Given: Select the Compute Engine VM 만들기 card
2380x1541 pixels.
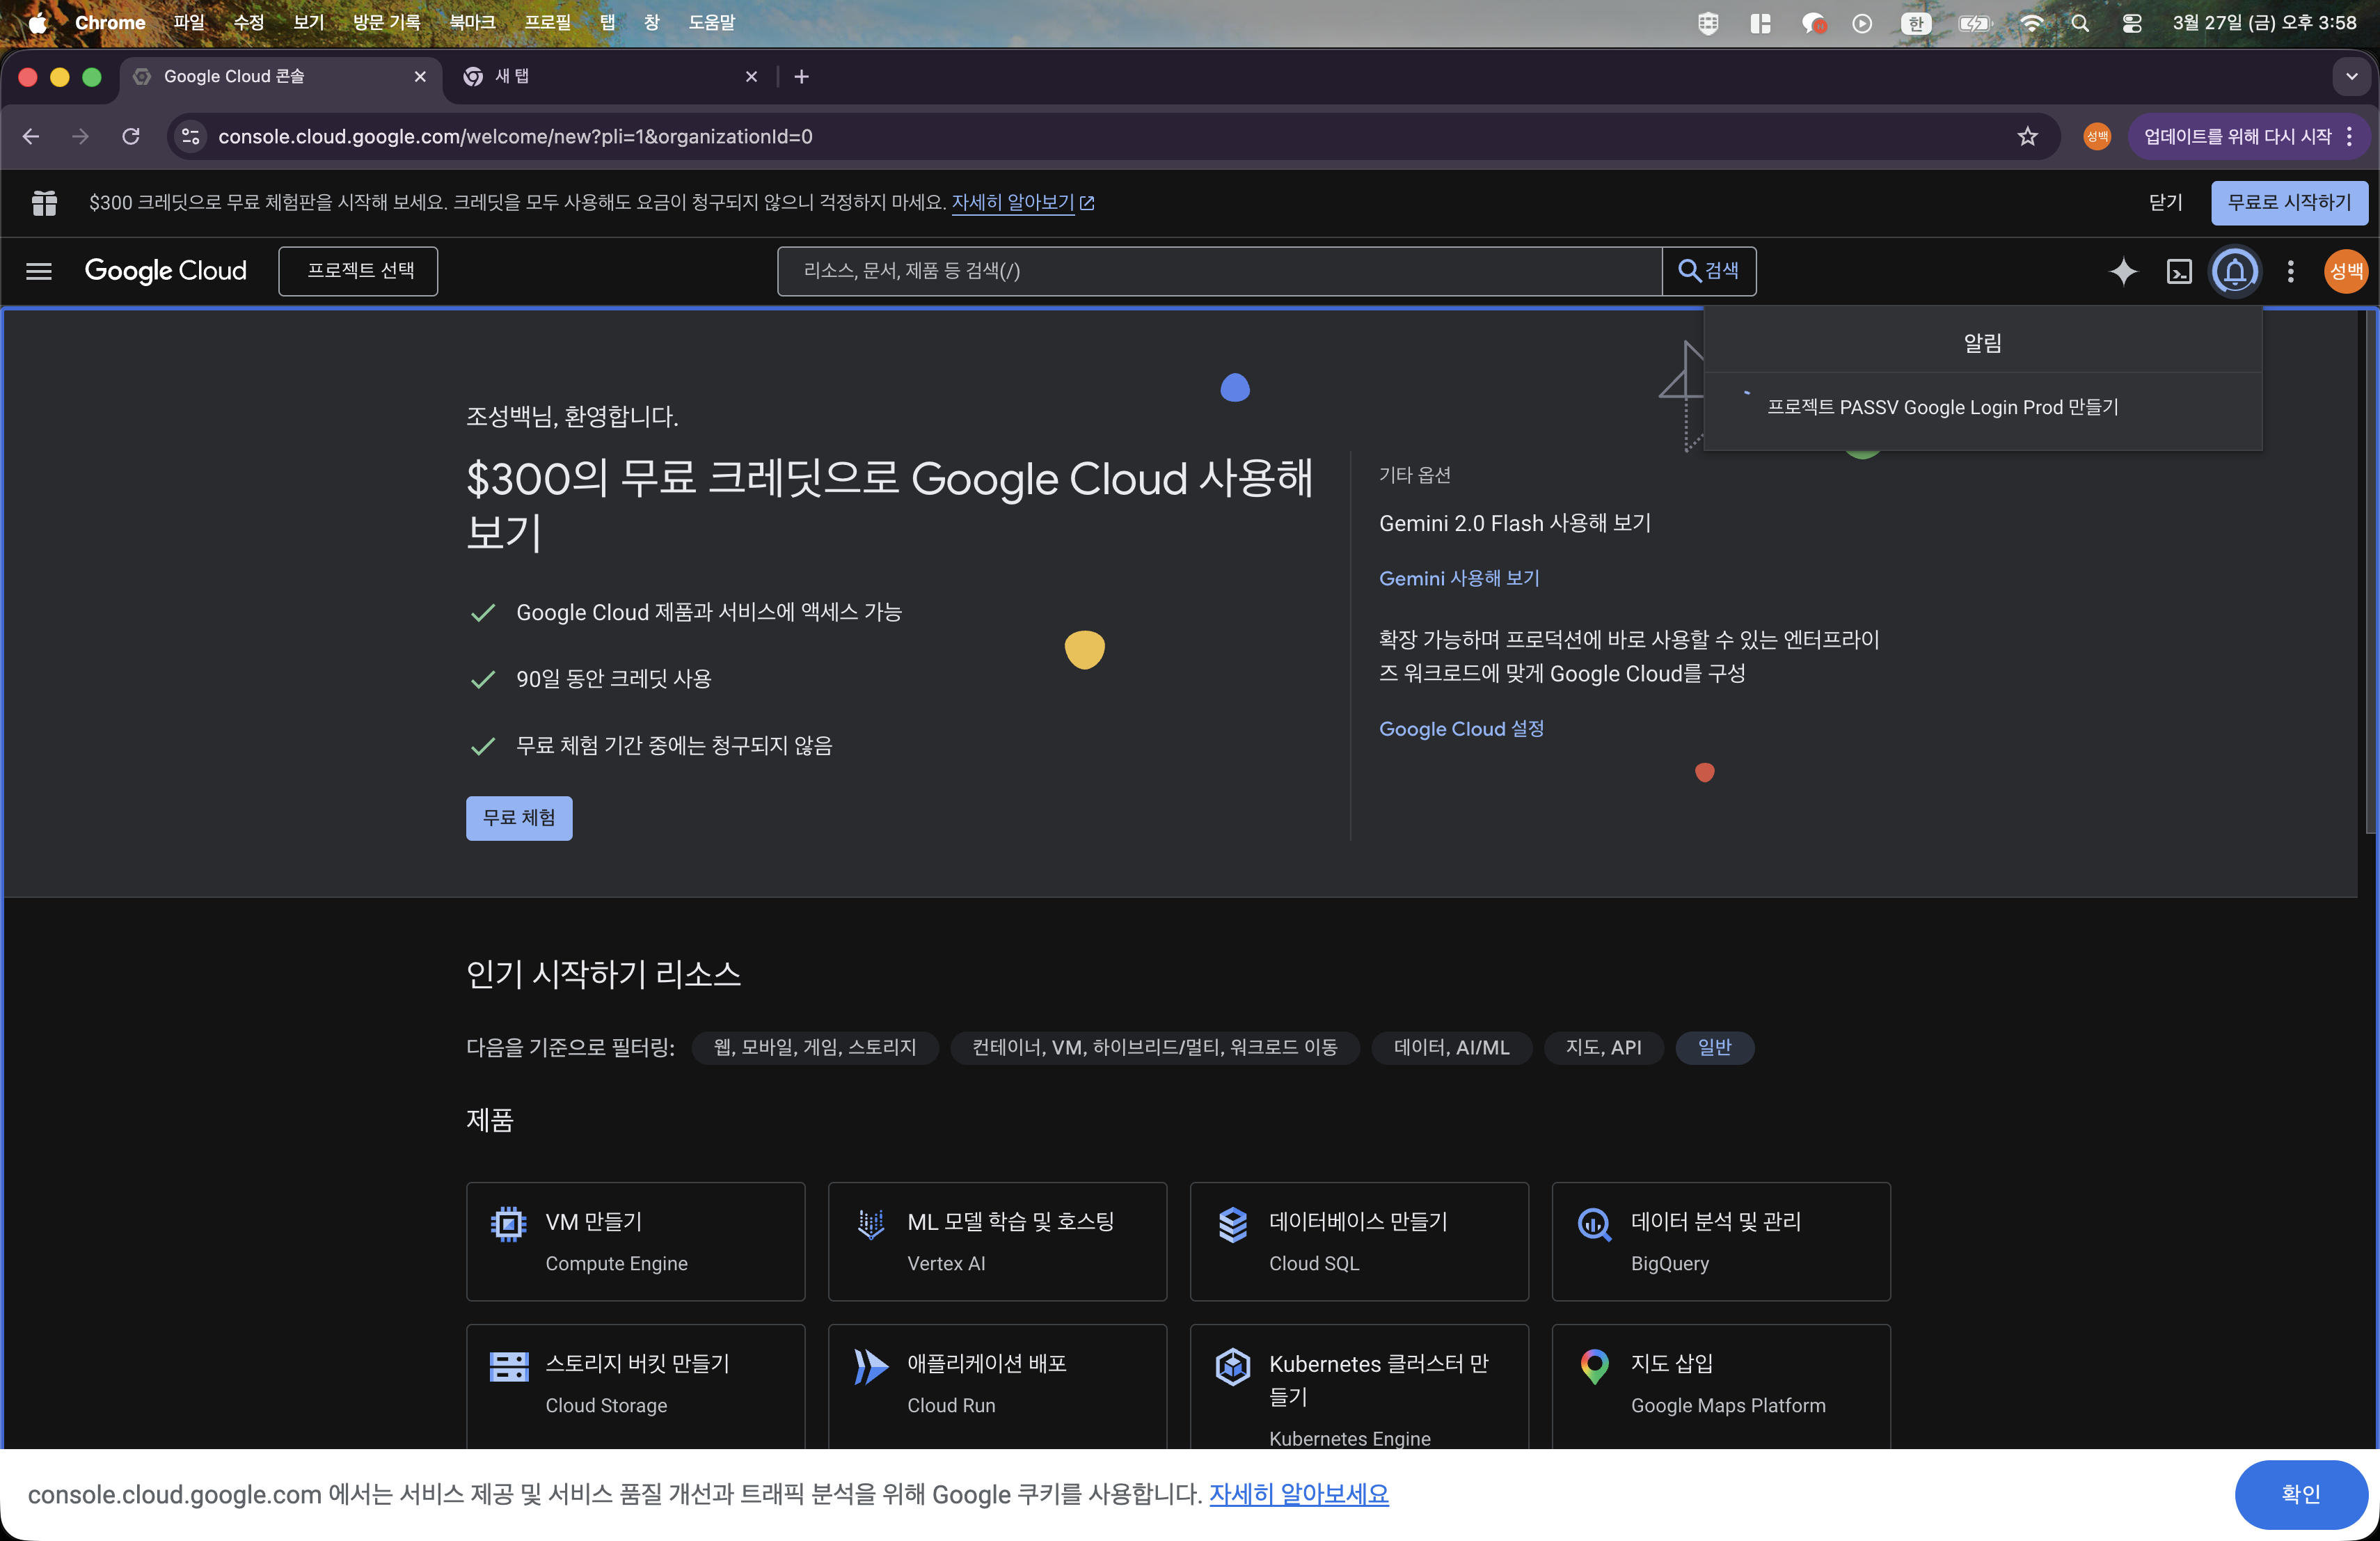Looking at the screenshot, I should click(x=635, y=1240).
